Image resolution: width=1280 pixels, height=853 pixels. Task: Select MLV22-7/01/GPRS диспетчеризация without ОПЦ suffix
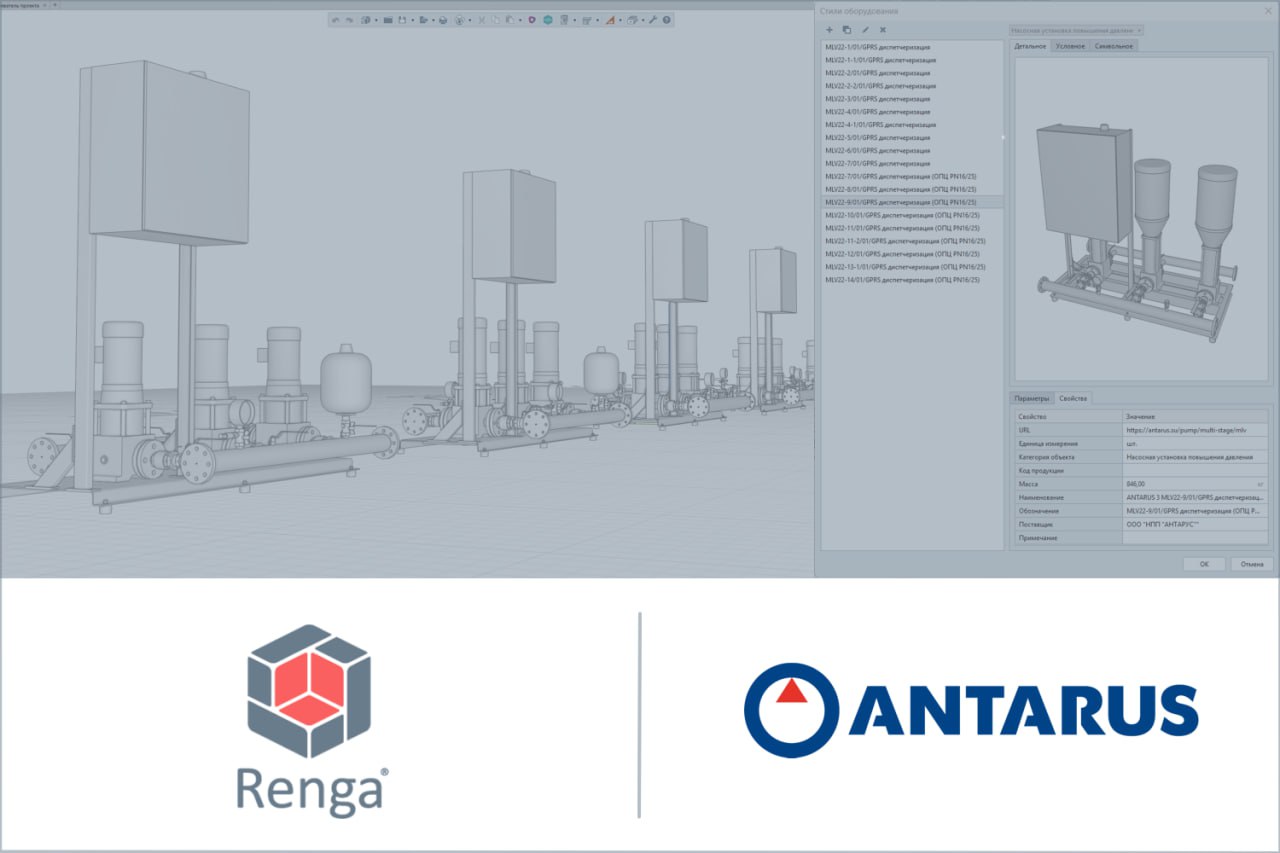[912, 164]
